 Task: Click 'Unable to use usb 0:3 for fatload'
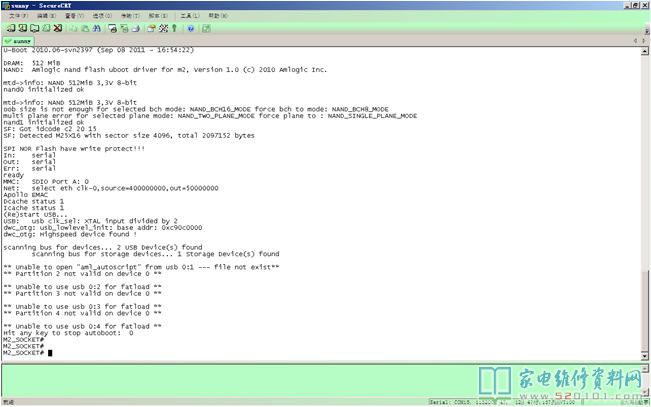pos(82,307)
